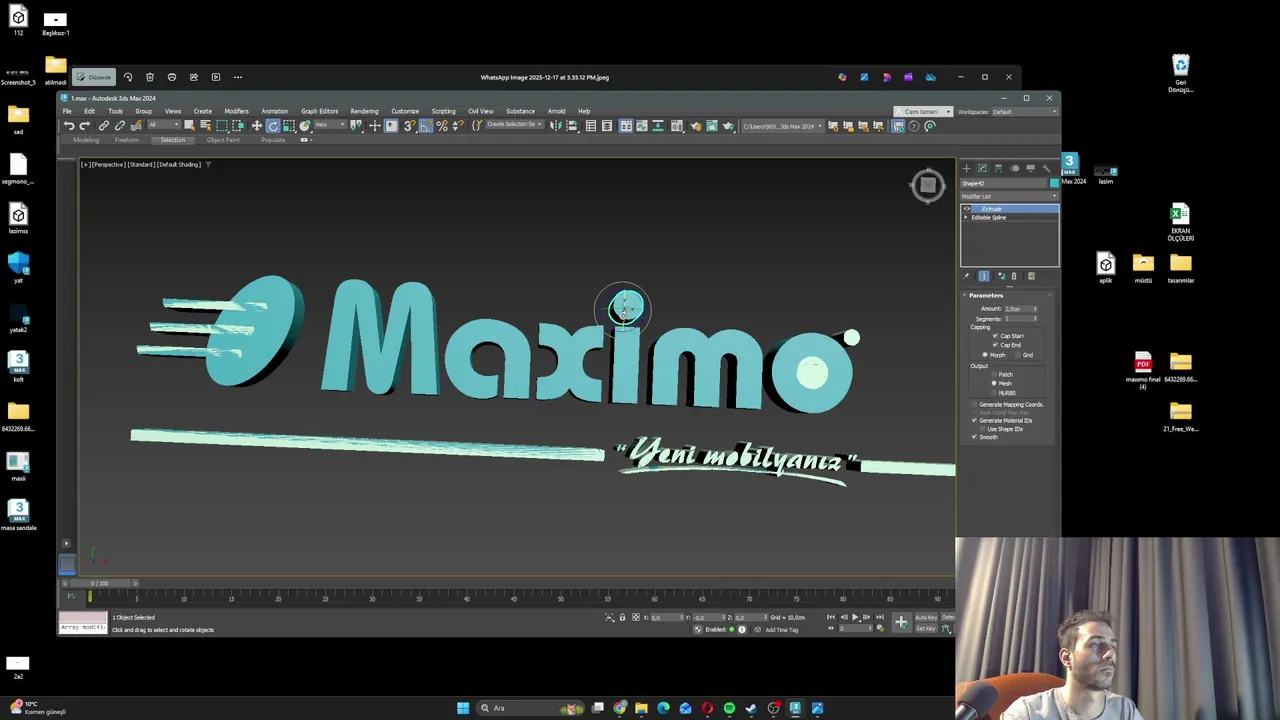The height and width of the screenshot is (720, 1280).
Task: Click the ViewCube in the viewport
Action: pos(928,185)
